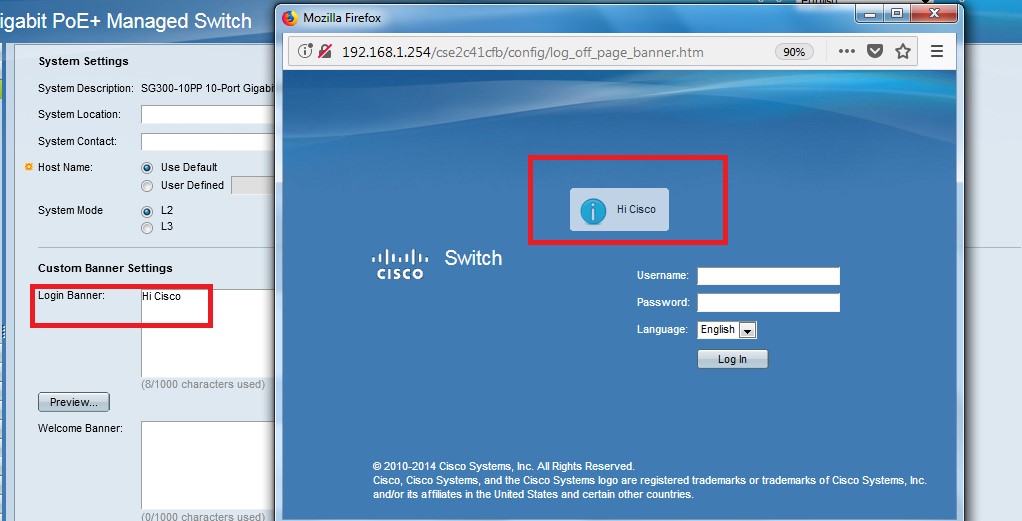Click inside the Login Banner text area
This screenshot has width=1022, height=521.
[207, 333]
